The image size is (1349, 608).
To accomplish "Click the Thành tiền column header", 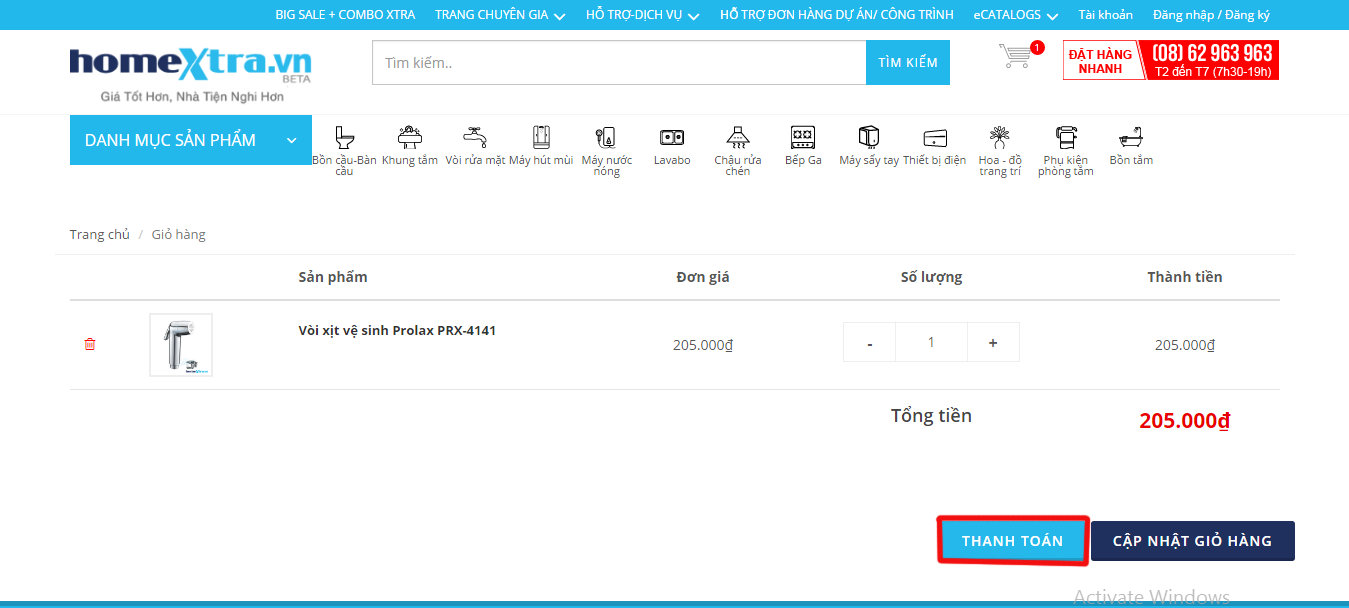I will 1185,277.
